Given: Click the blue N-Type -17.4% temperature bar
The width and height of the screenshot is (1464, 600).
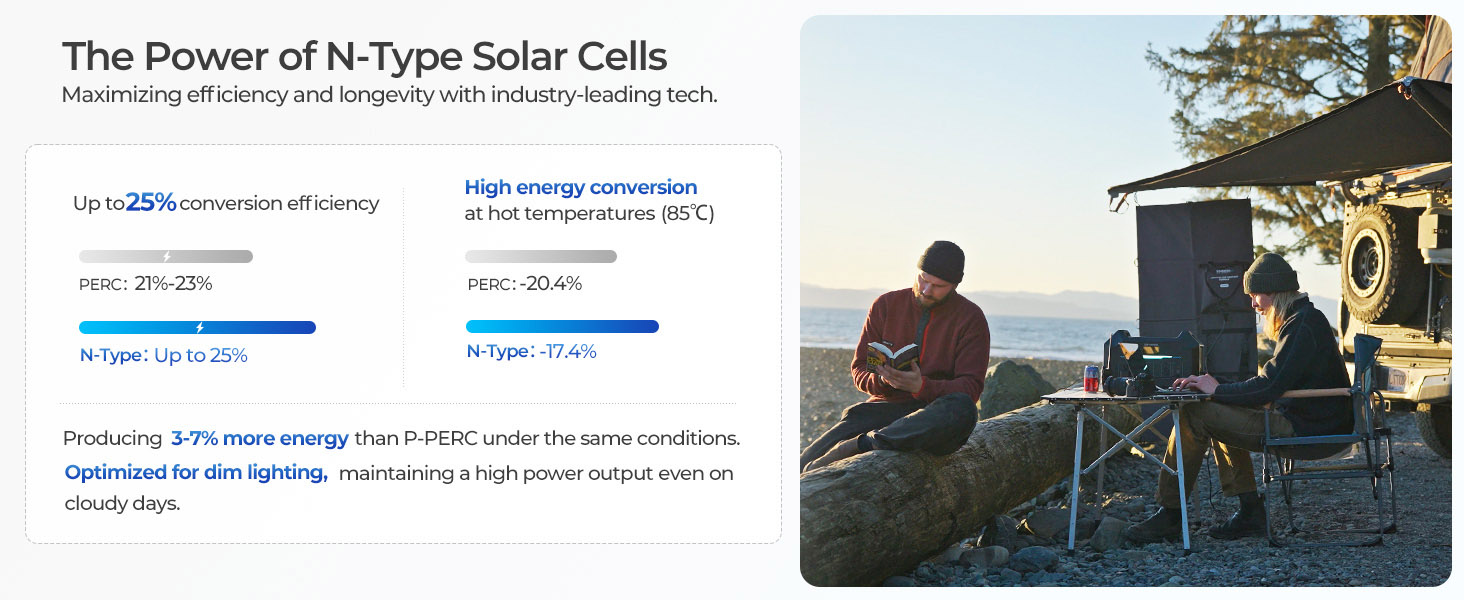Looking at the screenshot, I should tap(562, 326).
